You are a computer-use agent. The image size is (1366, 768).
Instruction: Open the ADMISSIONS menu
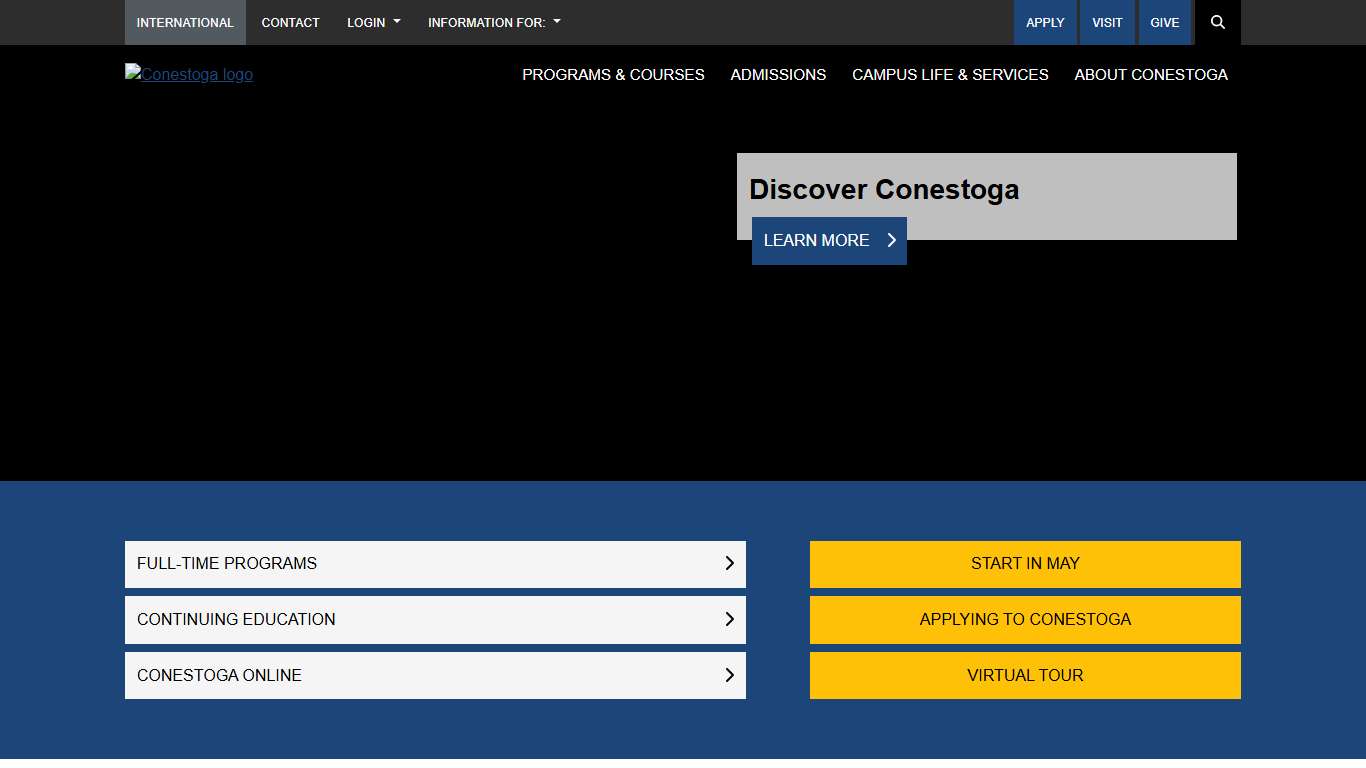point(778,75)
